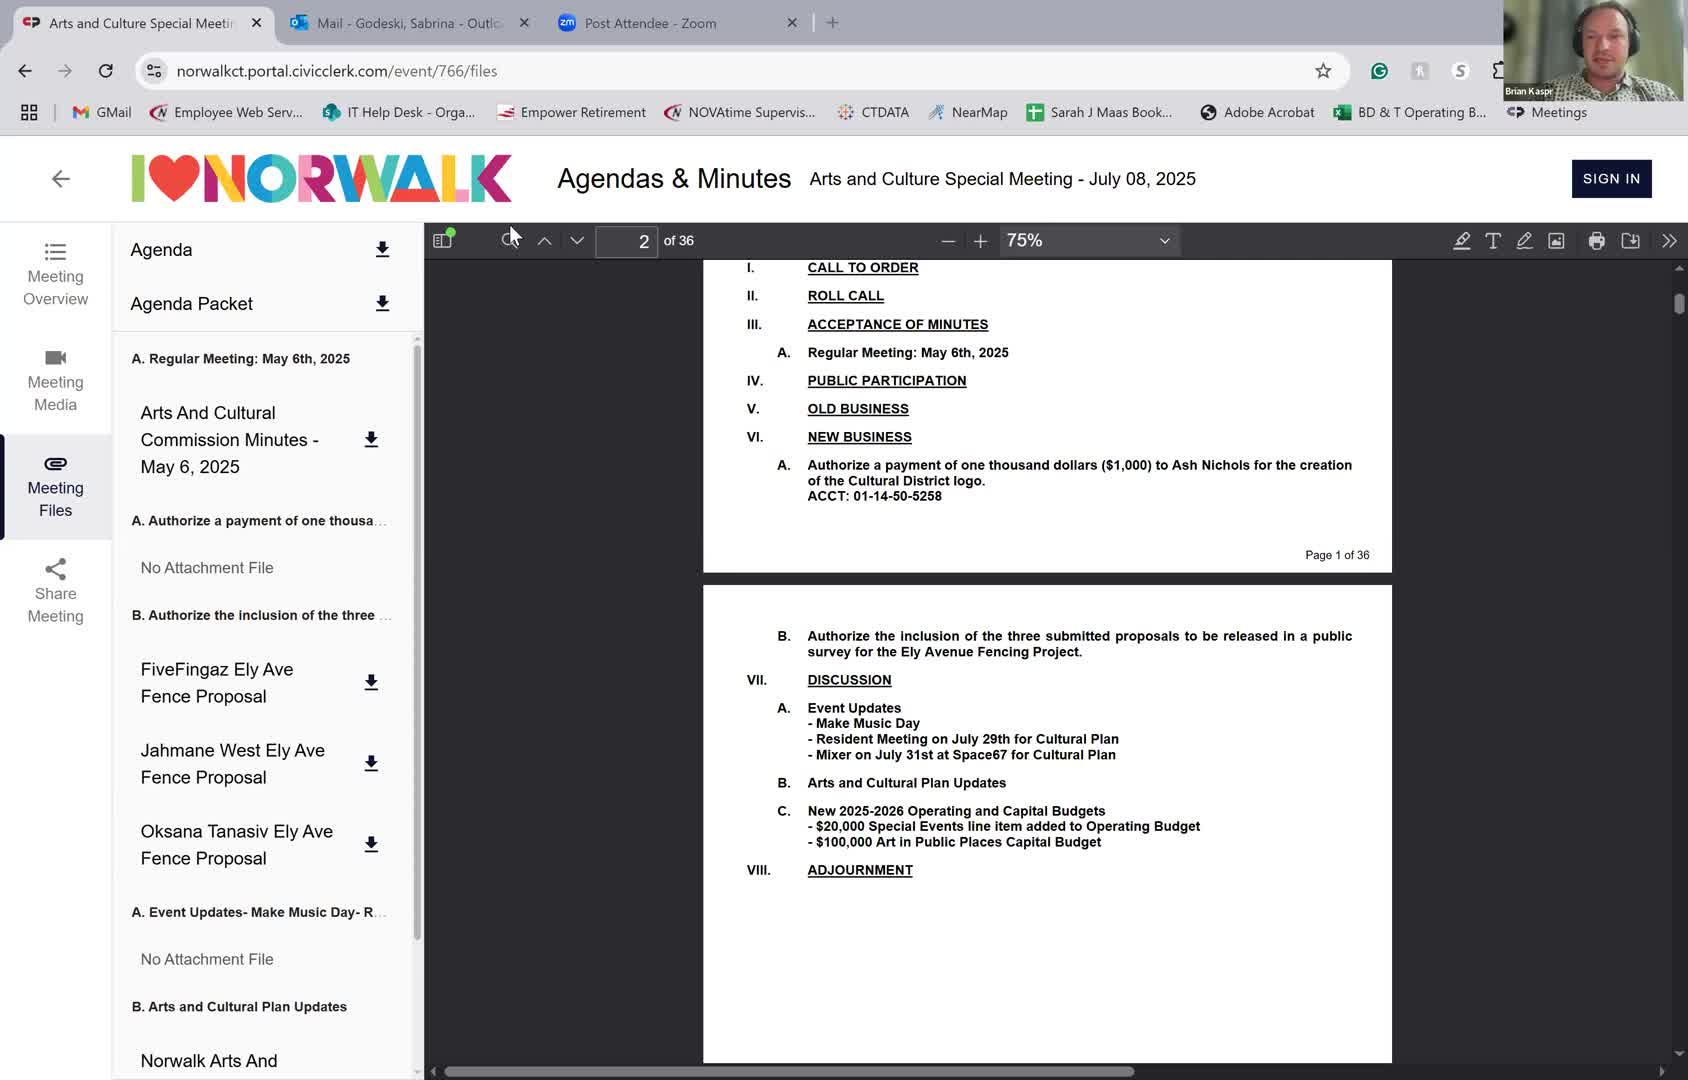Screen dimensions: 1688x1080
Task: Go to previous PDF page
Action: point(544,240)
